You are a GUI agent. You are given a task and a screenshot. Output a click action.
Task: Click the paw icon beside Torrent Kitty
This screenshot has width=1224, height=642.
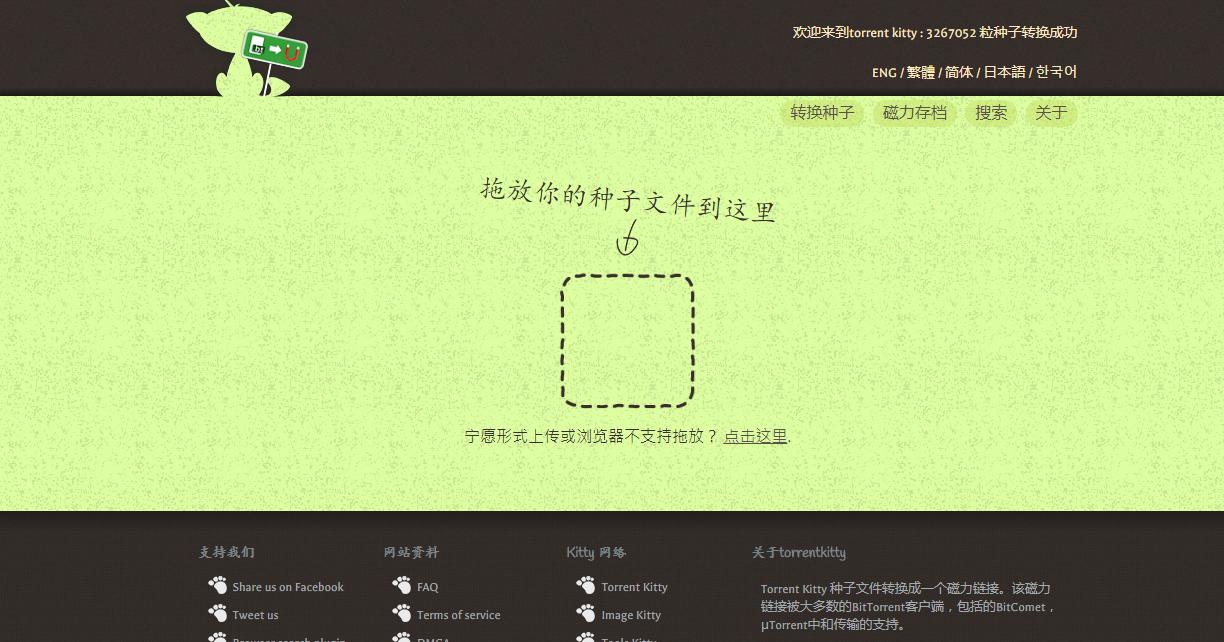587,585
